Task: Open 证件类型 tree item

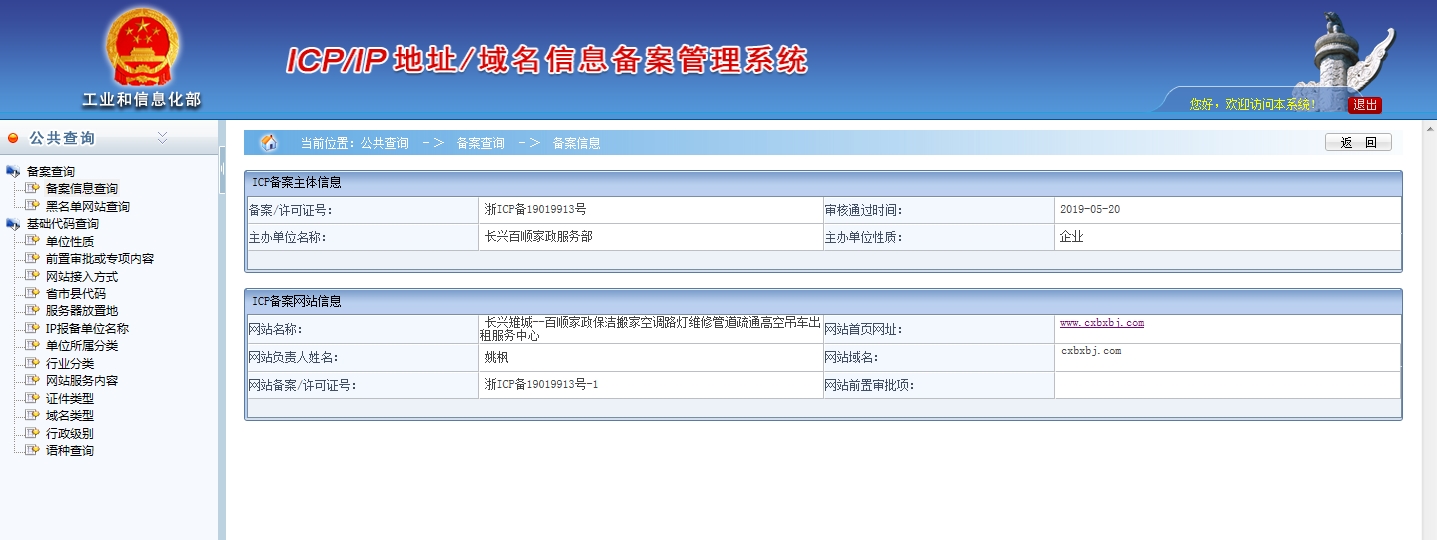Action: pos(70,398)
